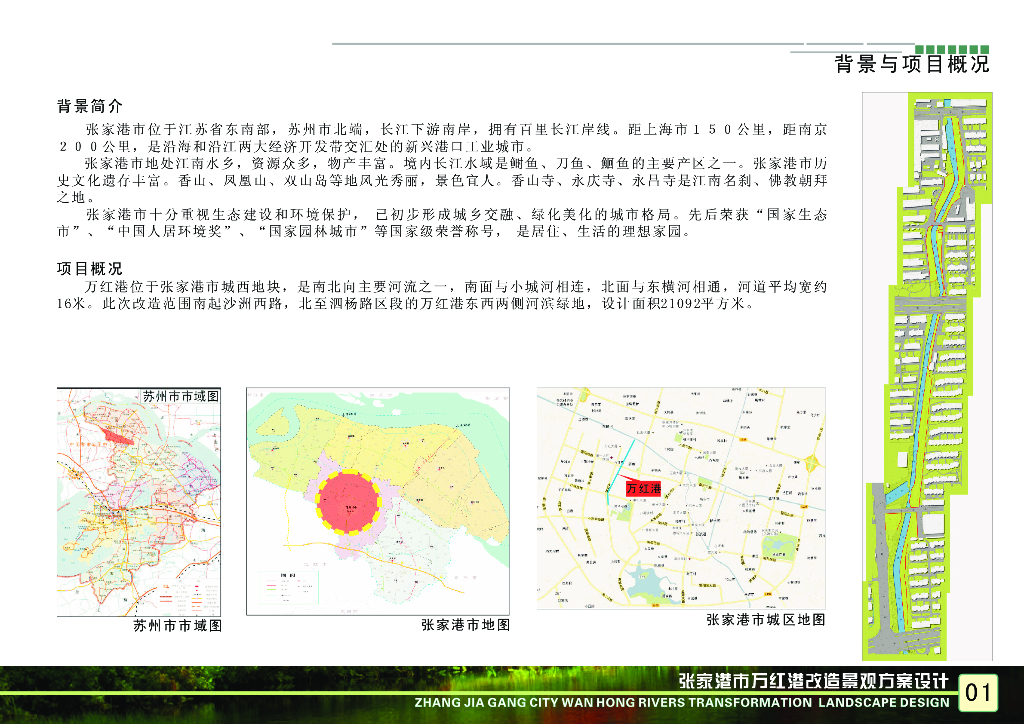Click the red 万红港 label on the map
1024x724 pixels.
point(643,488)
